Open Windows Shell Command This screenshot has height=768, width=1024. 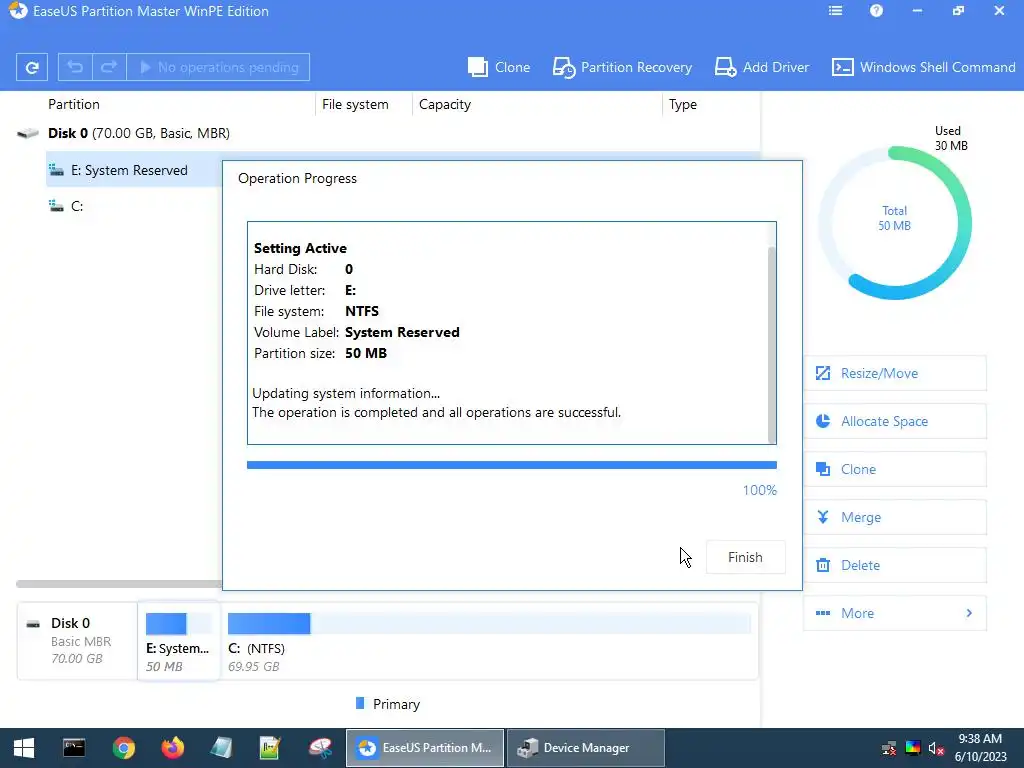(923, 67)
